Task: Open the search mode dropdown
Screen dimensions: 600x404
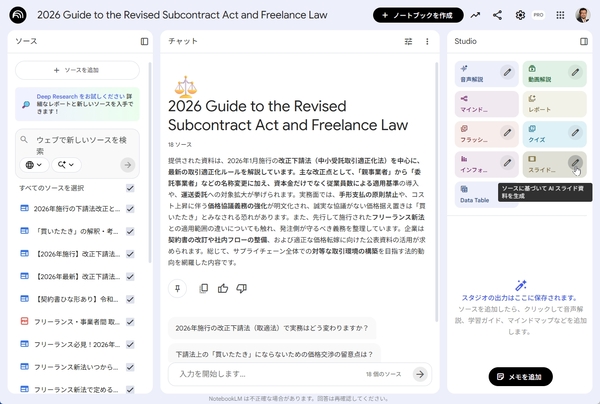Action: (66, 165)
